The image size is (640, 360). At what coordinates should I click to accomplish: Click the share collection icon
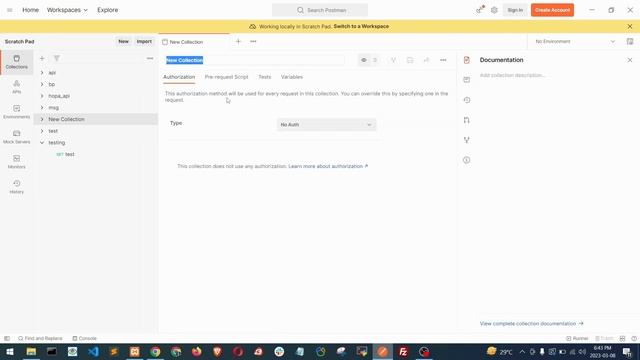[426, 60]
